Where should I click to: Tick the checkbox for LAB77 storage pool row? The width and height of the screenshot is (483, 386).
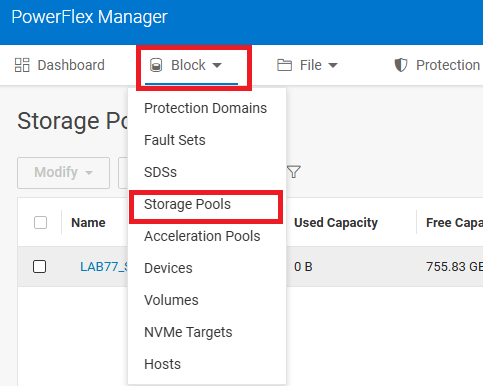point(39,267)
